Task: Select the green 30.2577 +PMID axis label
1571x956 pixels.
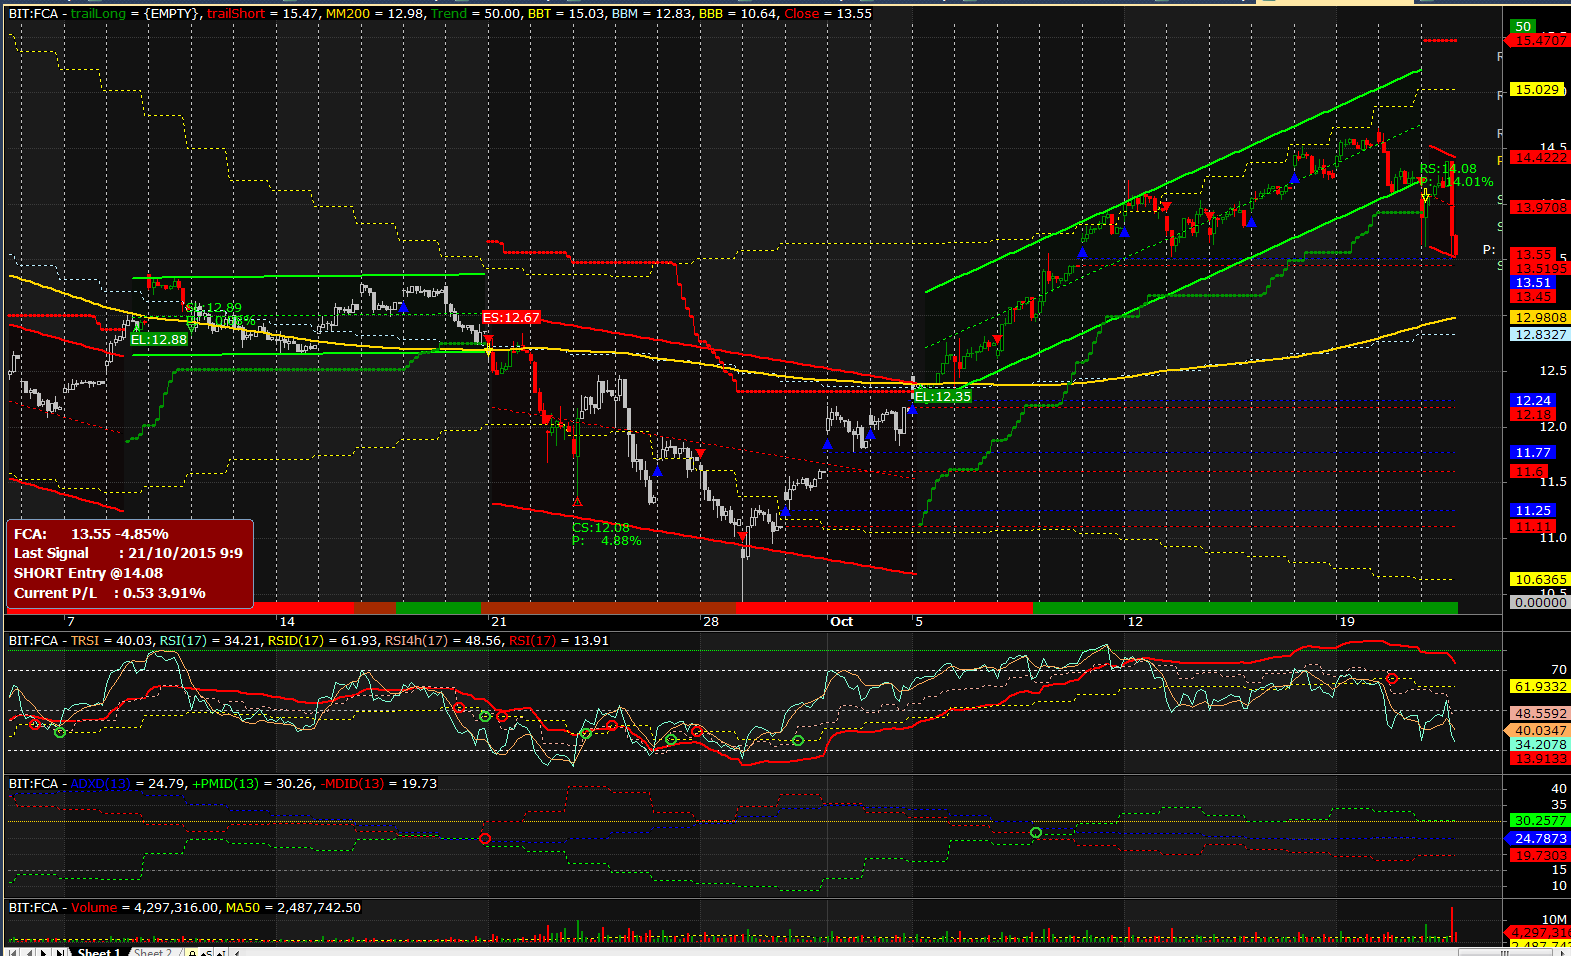Action: tap(1540, 820)
